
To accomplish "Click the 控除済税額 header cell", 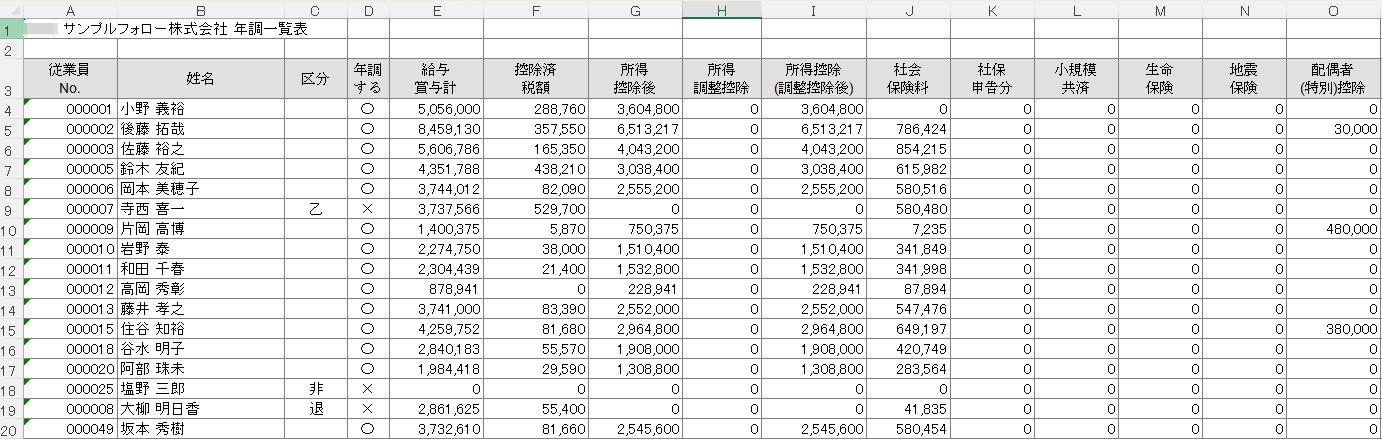I will [536, 79].
